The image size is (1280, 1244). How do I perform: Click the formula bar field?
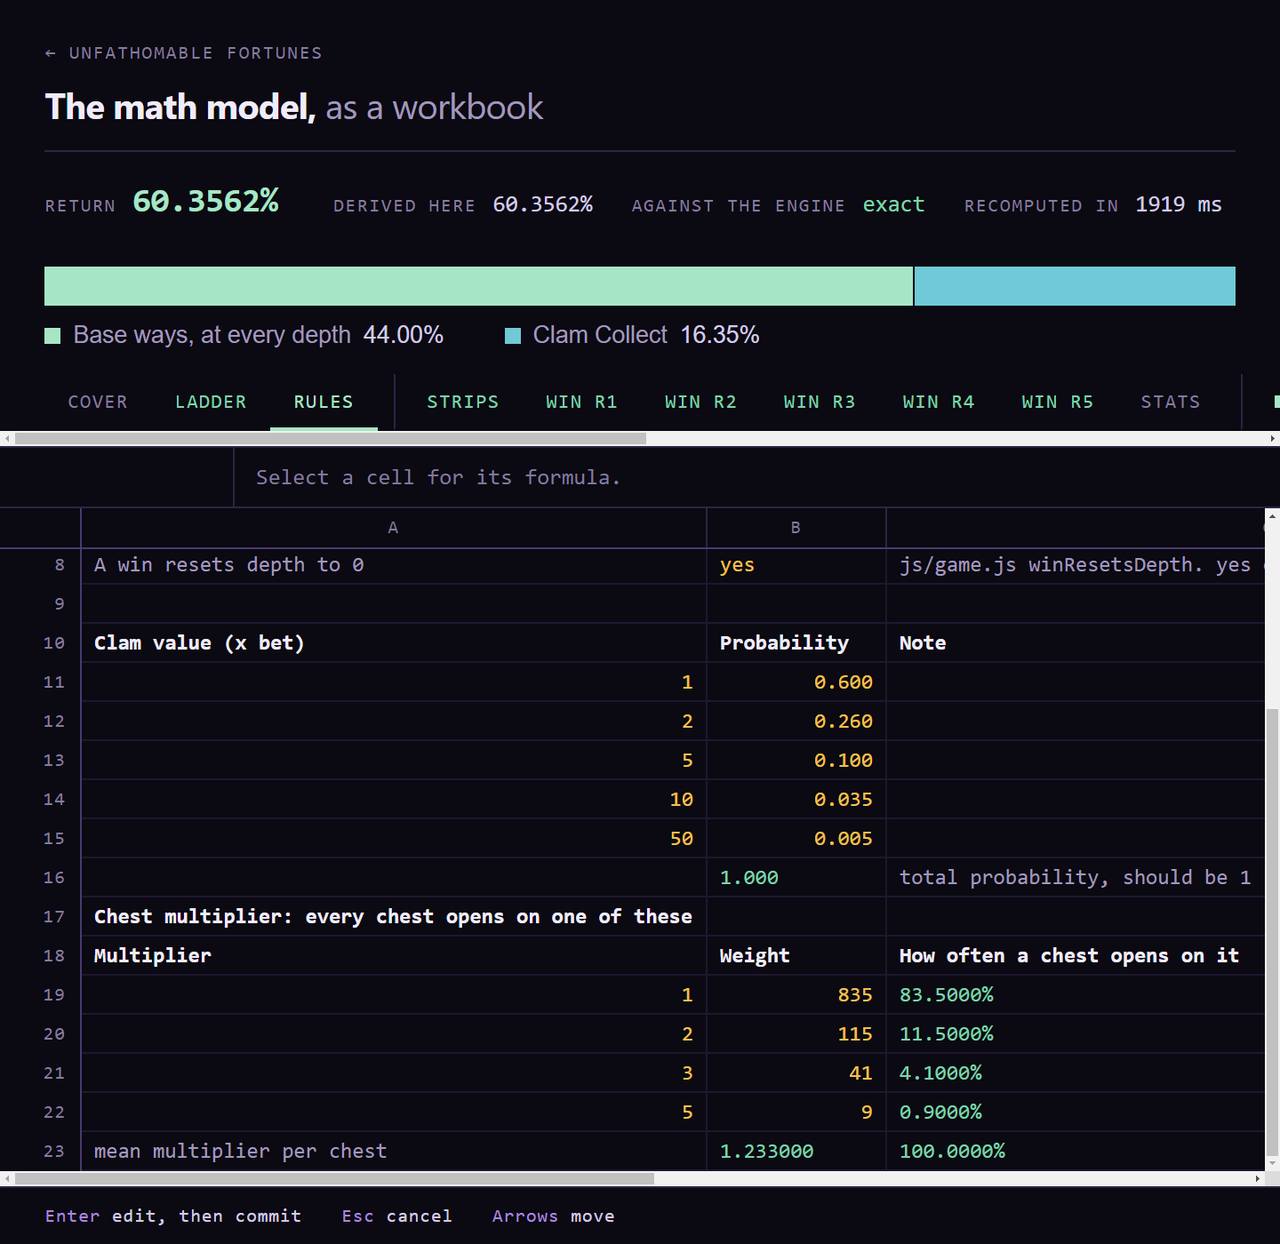coord(756,477)
